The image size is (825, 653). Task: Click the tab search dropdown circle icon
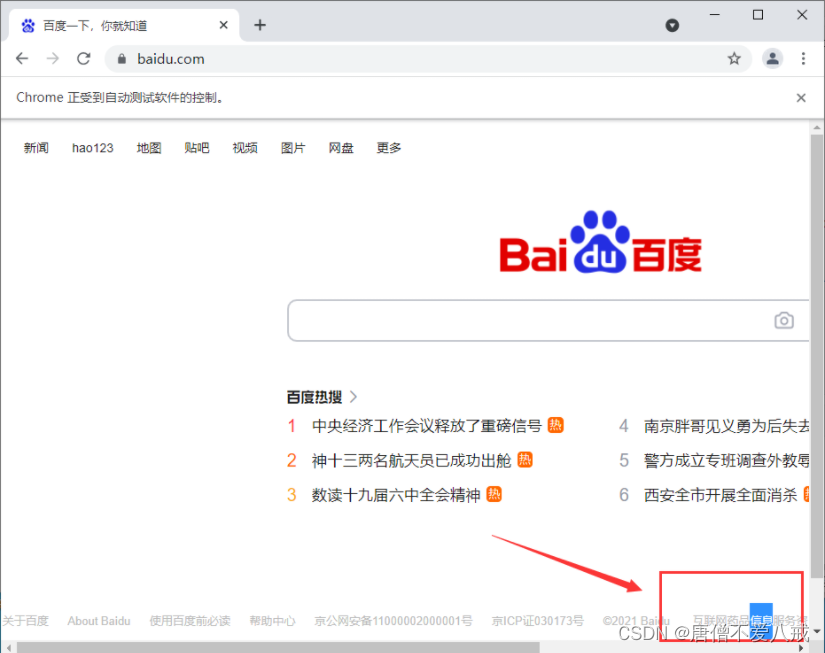coord(672,25)
